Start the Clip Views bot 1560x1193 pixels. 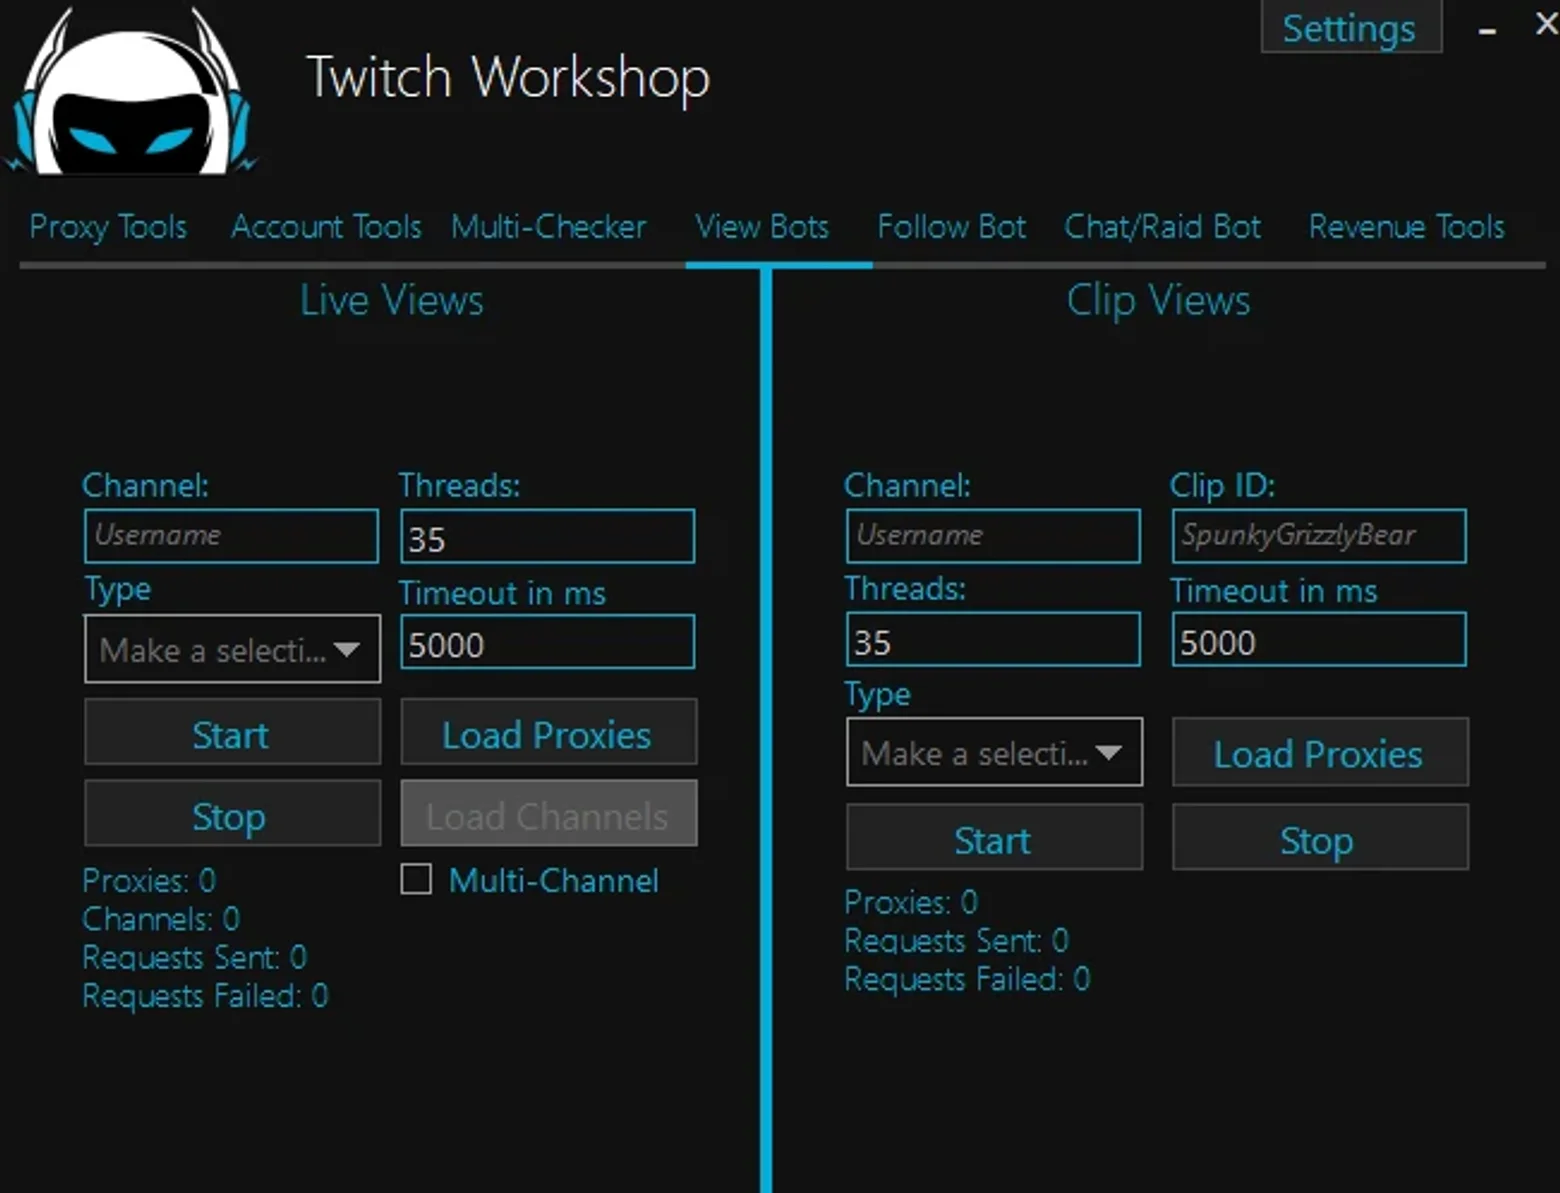994,838
